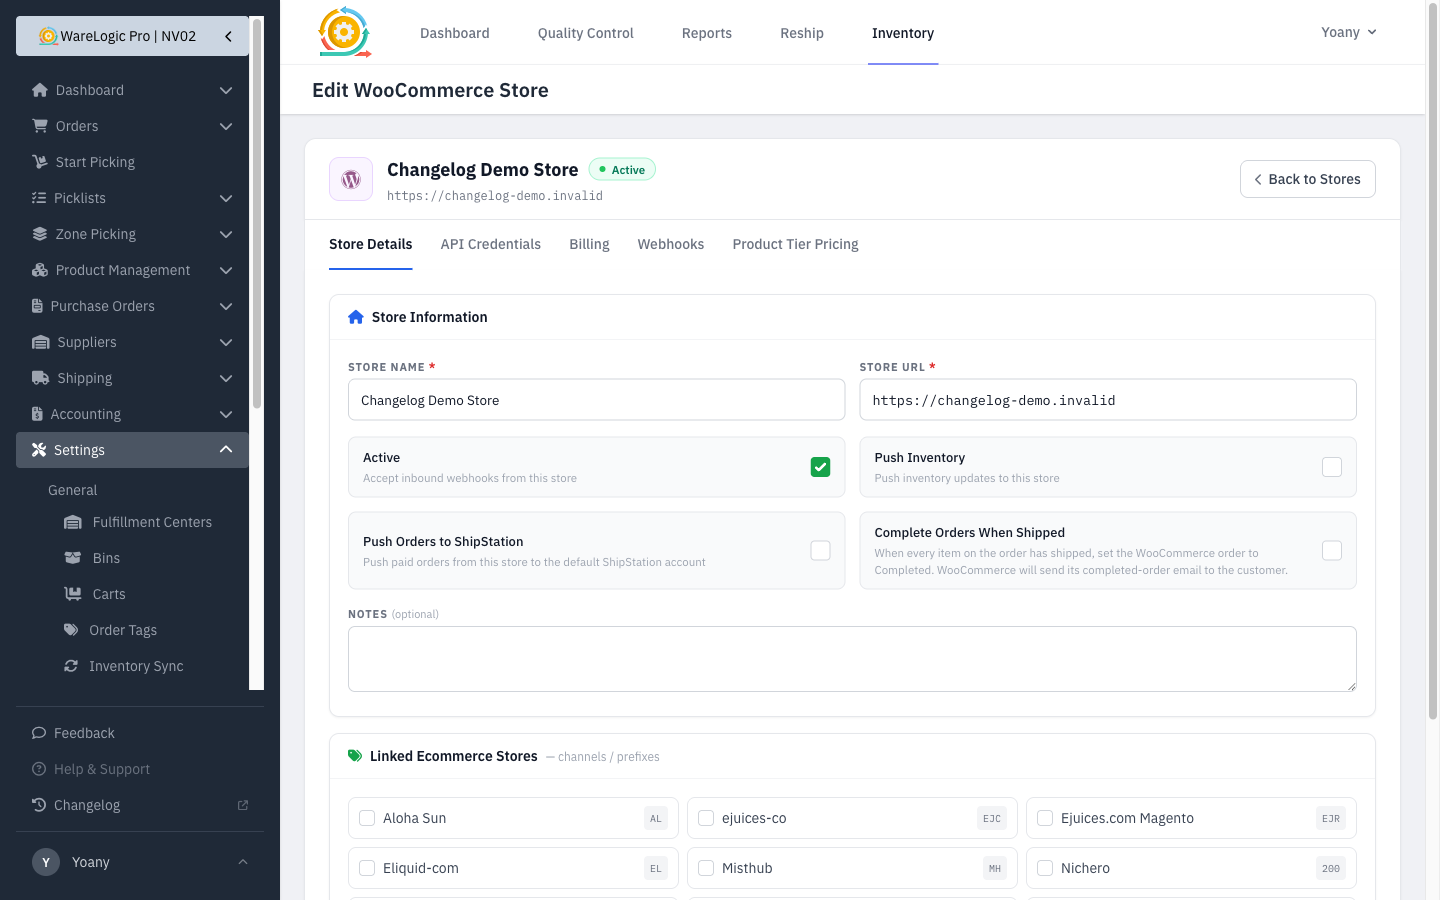Click the Fulfillment Centers warehouse icon
Screen dimensions: 1440x900
[x=73, y=522]
